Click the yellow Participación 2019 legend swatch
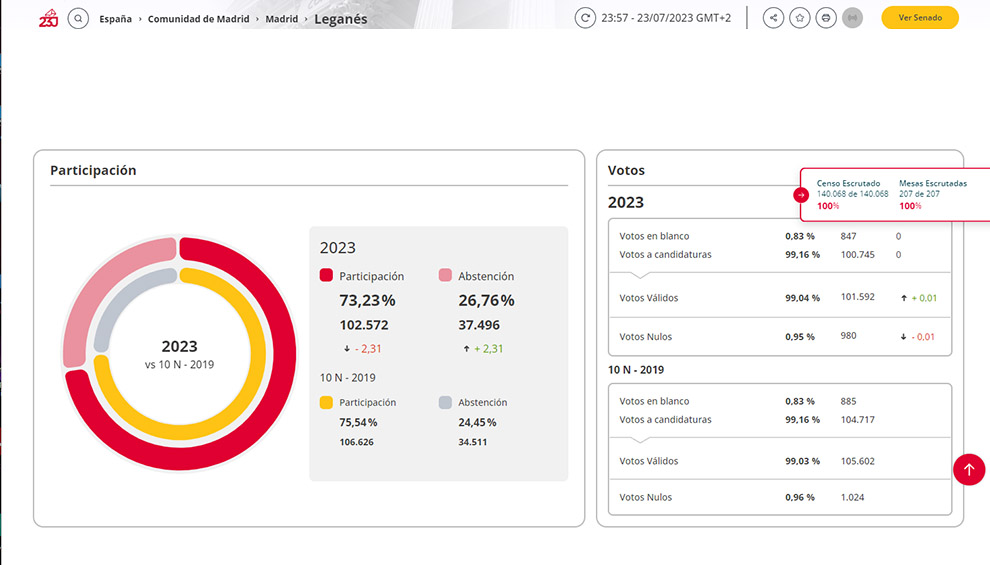The width and height of the screenshot is (990, 565). [x=326, y=402]
